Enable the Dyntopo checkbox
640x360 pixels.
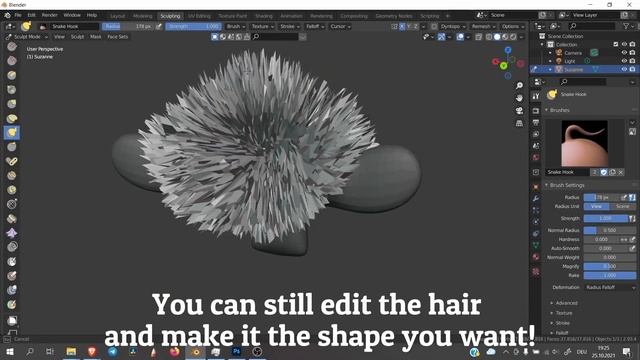pos(434,27)
